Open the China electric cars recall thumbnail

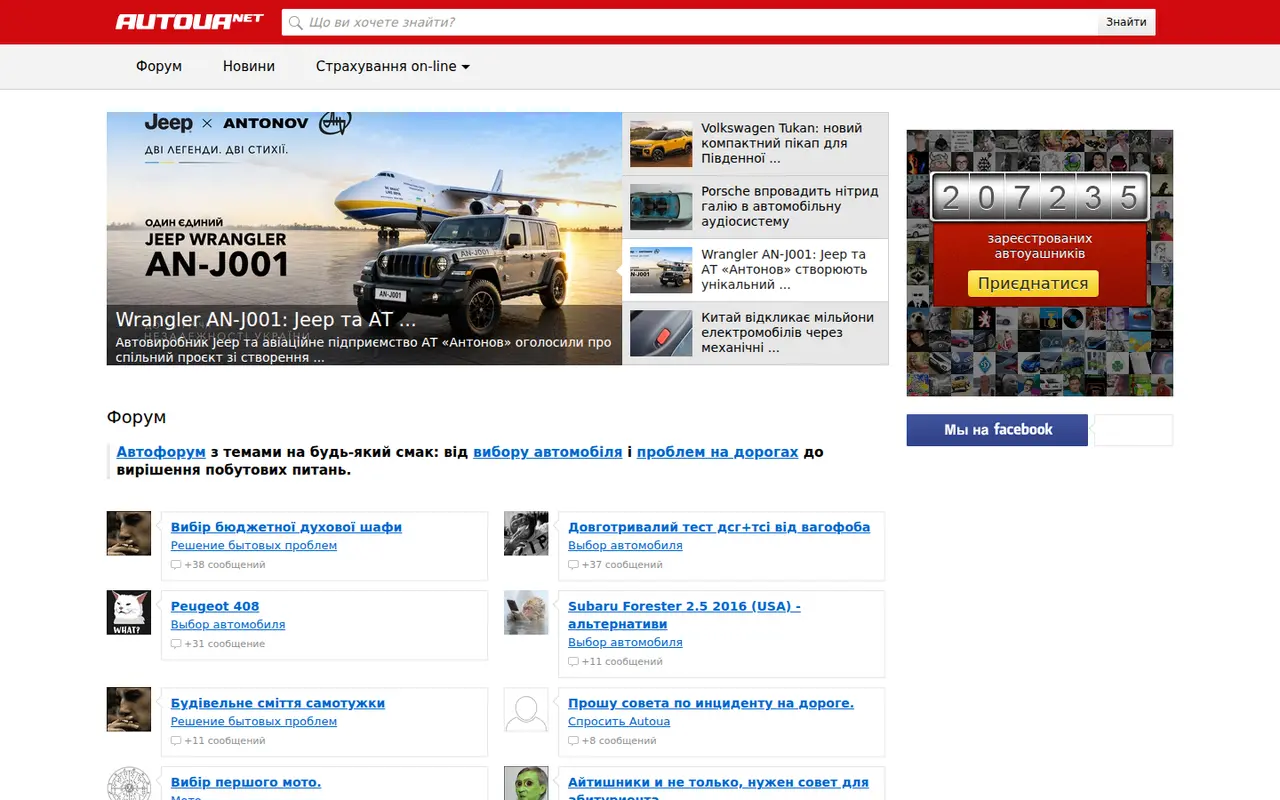pos(661,333)
